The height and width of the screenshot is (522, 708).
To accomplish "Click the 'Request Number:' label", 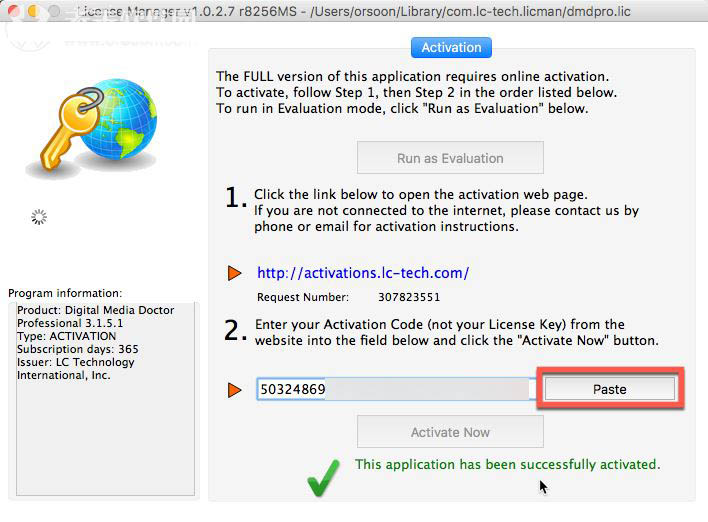I will [x=303, y=297].
